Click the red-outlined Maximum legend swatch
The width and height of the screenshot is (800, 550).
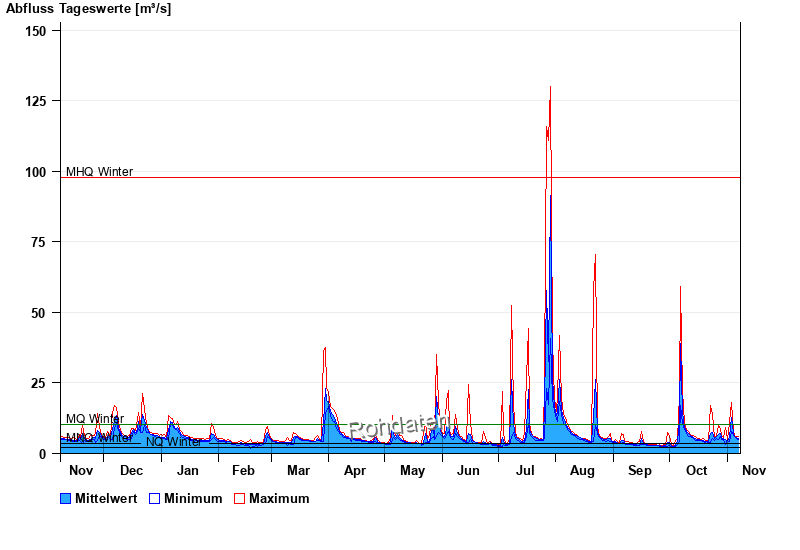coord(239,498)
